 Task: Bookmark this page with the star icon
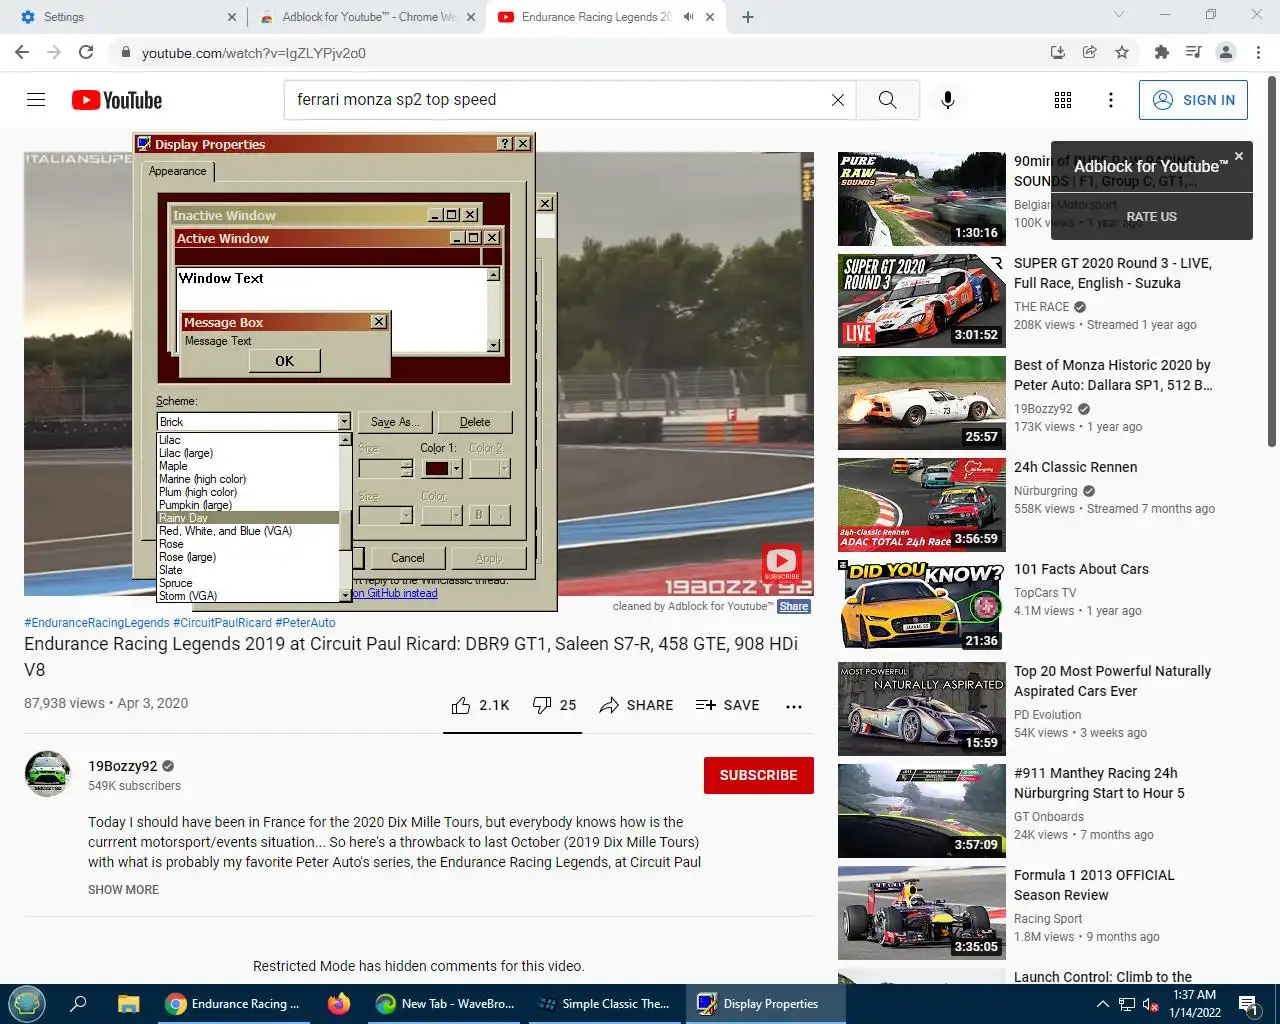(x=1122, y=52)
